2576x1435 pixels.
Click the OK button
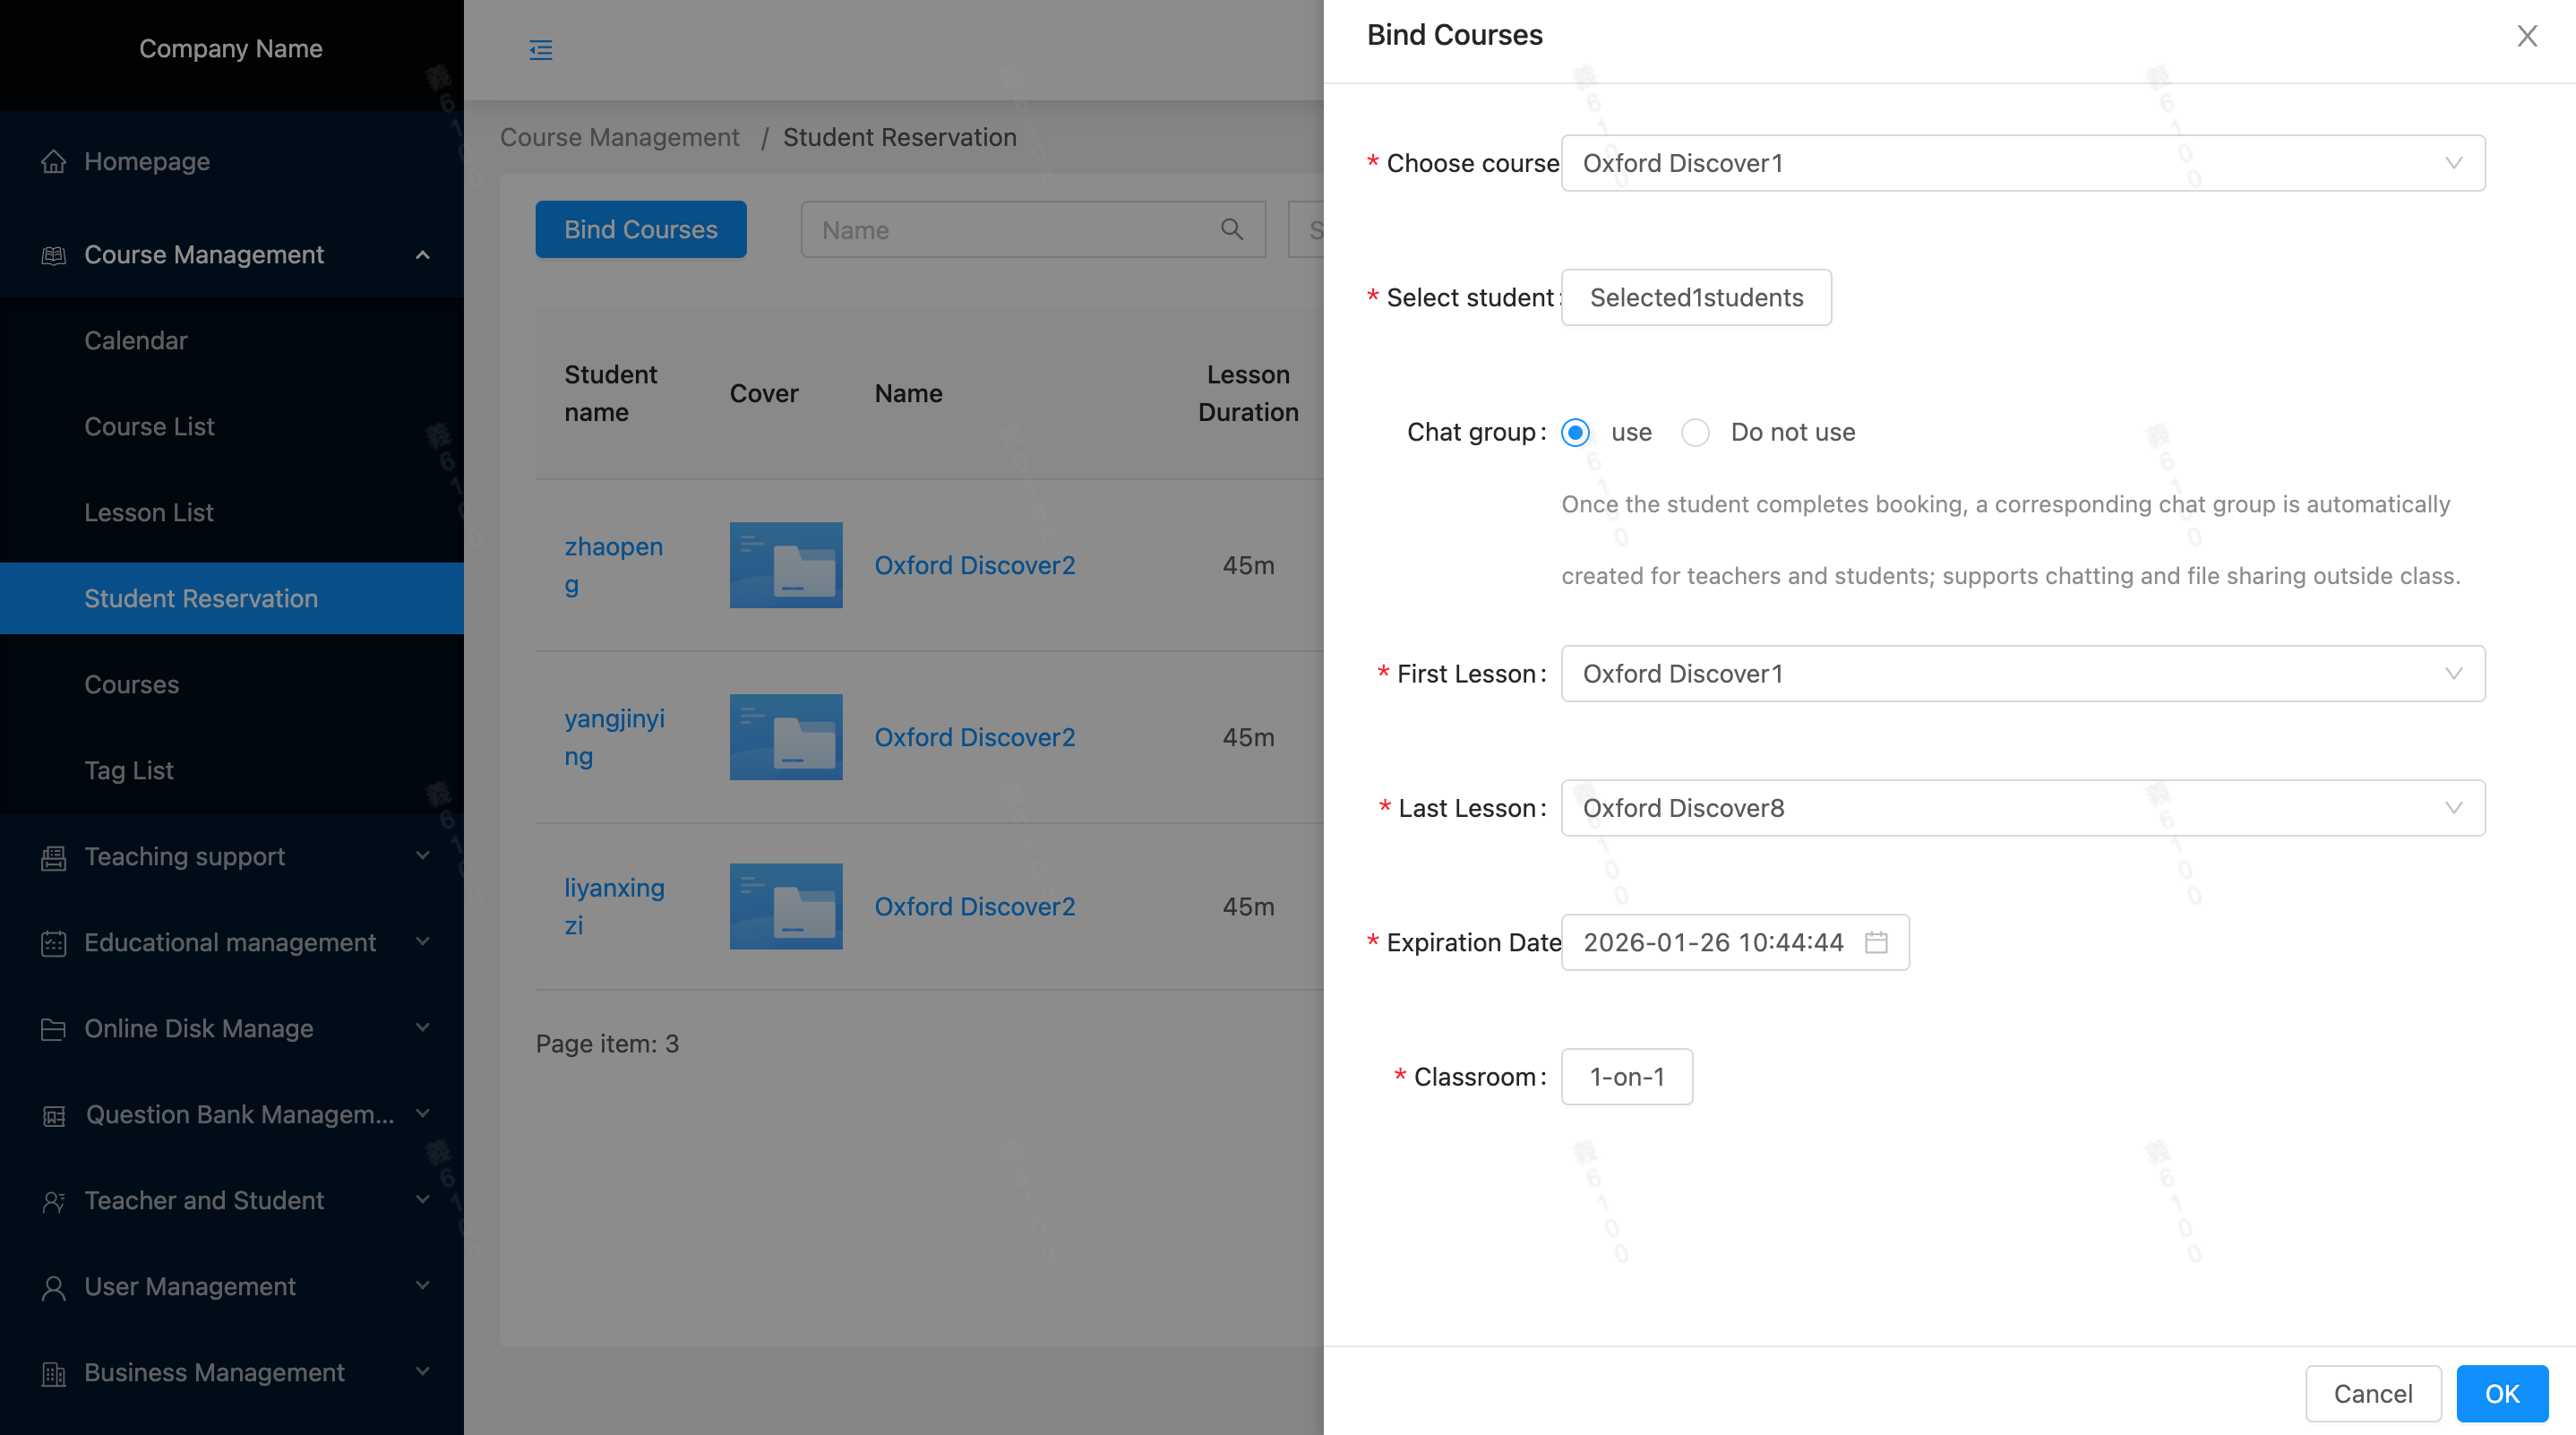coord(2501,1393)
